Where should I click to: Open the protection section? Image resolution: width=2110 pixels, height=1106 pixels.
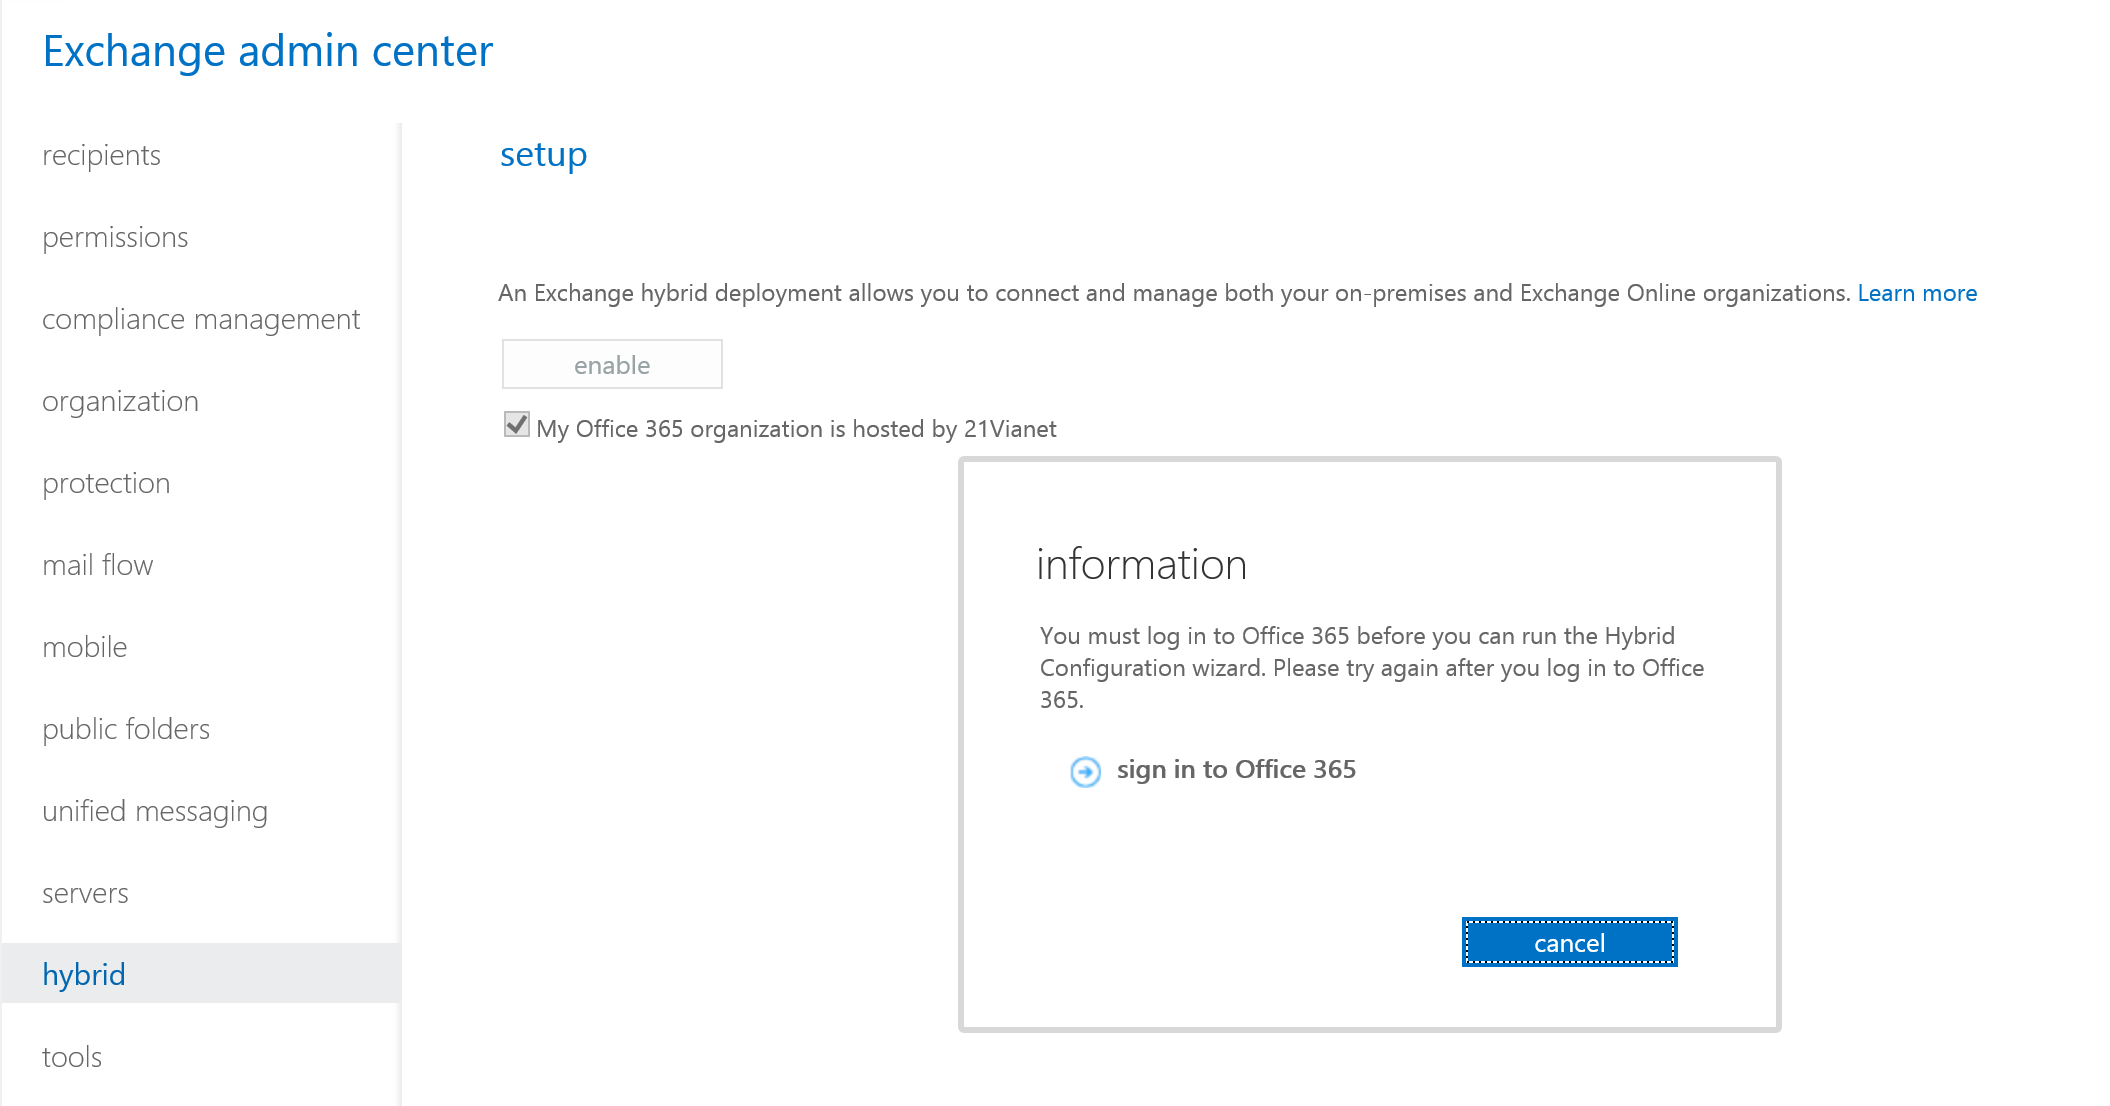pyautogui.click(x=106, y=483)
